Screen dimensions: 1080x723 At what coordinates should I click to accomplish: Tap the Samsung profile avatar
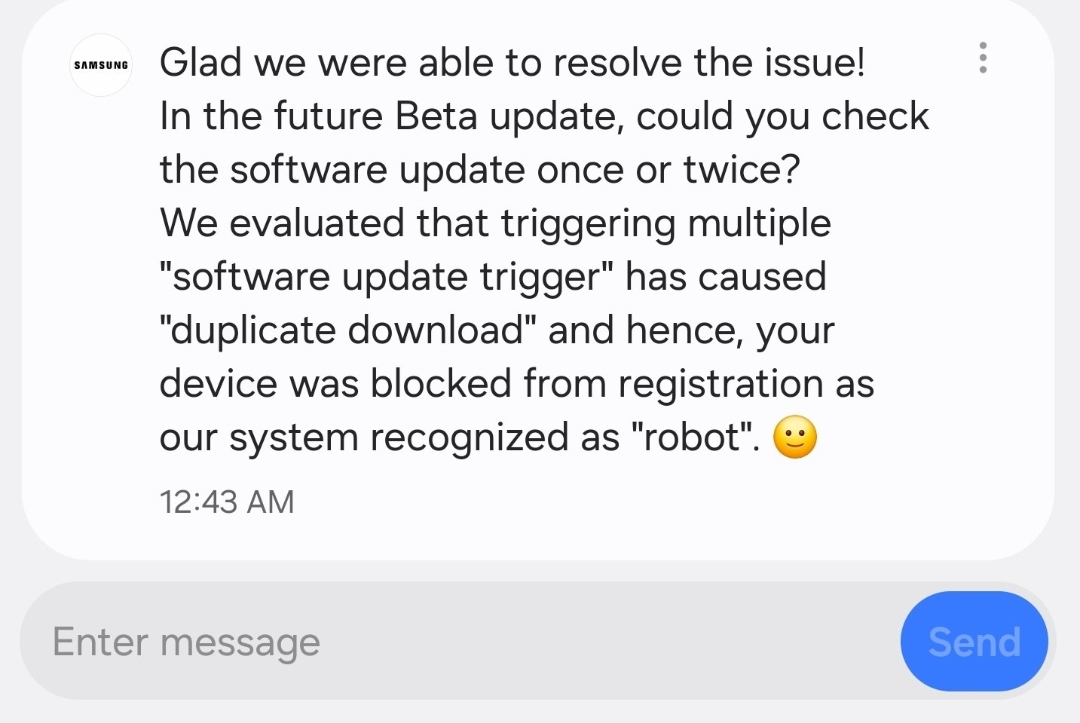[101, 65]
